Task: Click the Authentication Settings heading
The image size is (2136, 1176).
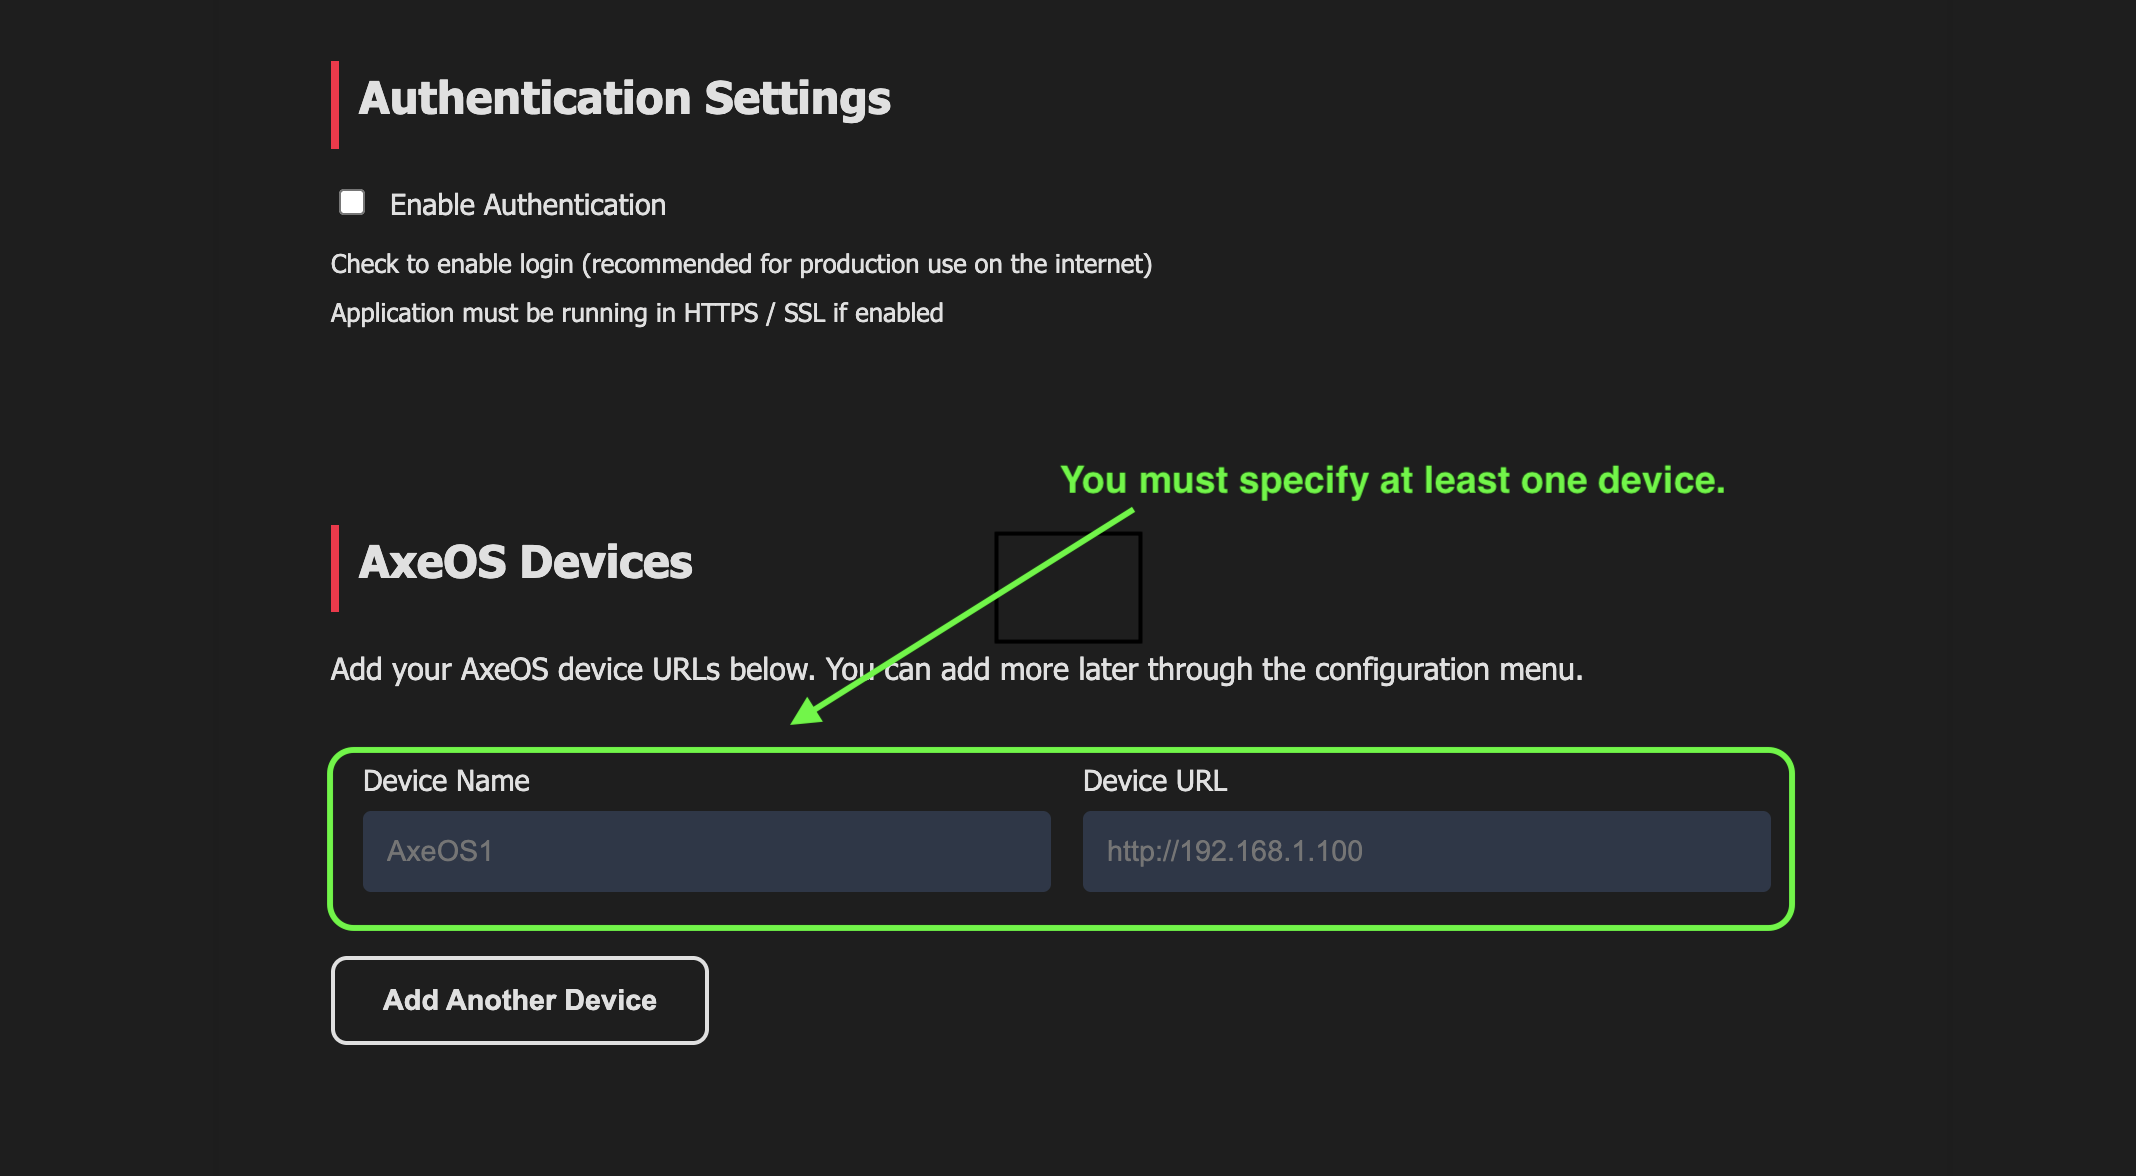Action: [x=624, y=99]
